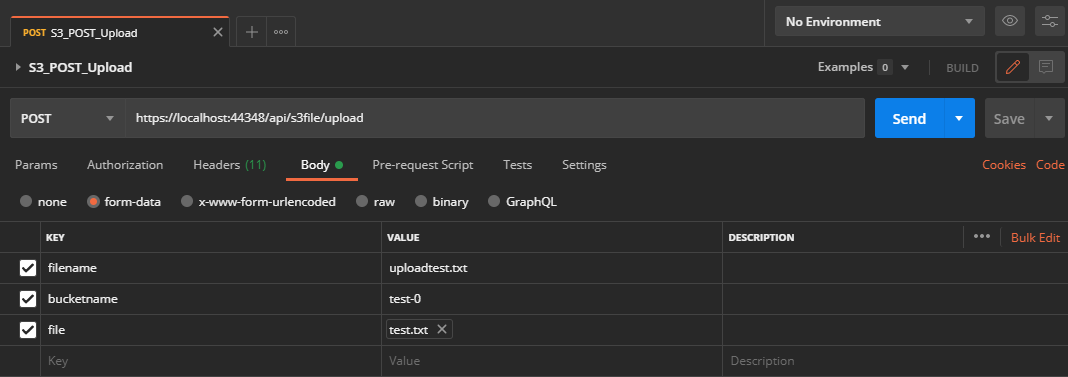The width and height of the screenshot is (1068, 377).
Task: Open the Cookies link
Action: [1004, 165]
